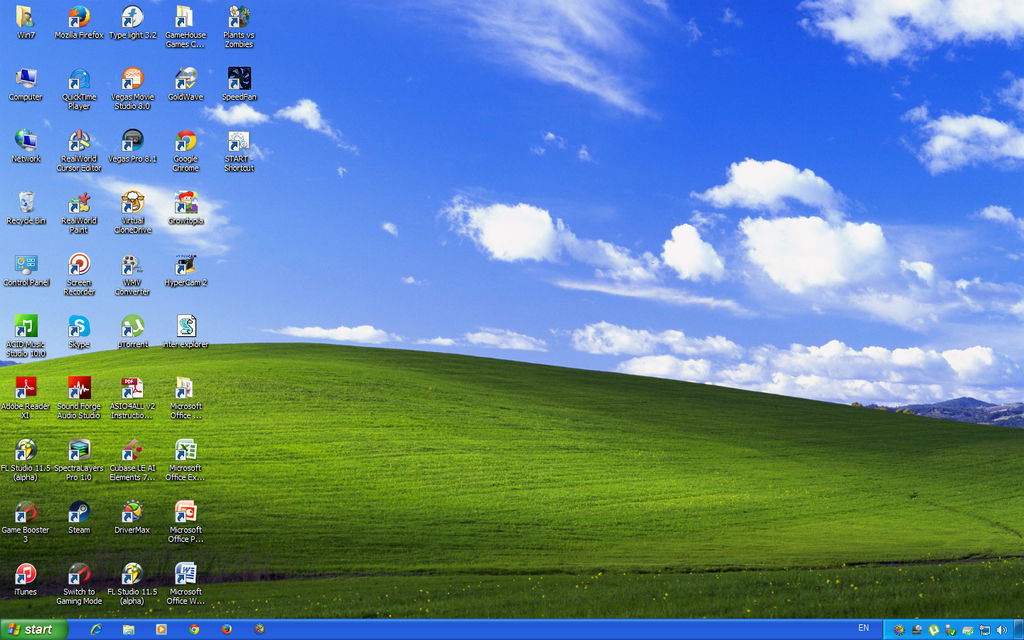This screenshot has width=1024, height=640.
Task: Launch Mozilla Firefox from the desktop
Action: tap(79, 22)
